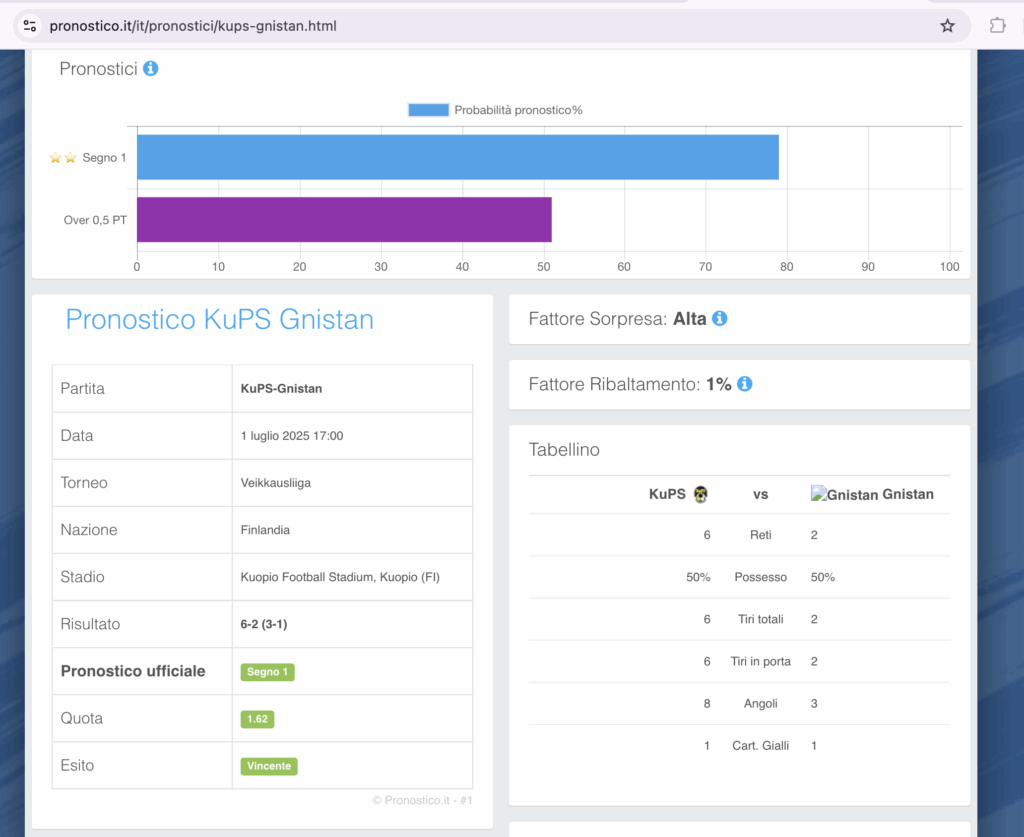Click the KuPS team name in Tabellino
The height and width of the screenshot is (837, 1024).
667,494
